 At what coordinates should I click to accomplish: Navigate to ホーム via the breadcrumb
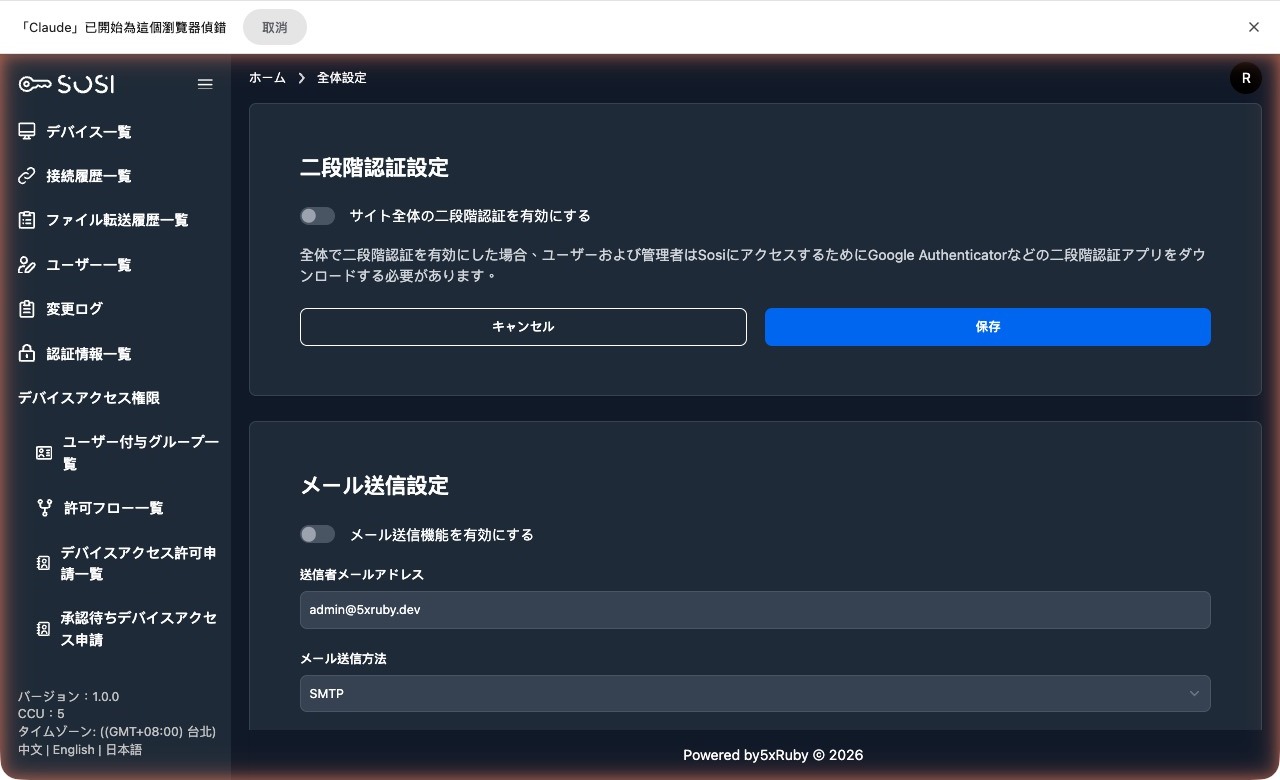pyautogui.click(x=267, y=77)
